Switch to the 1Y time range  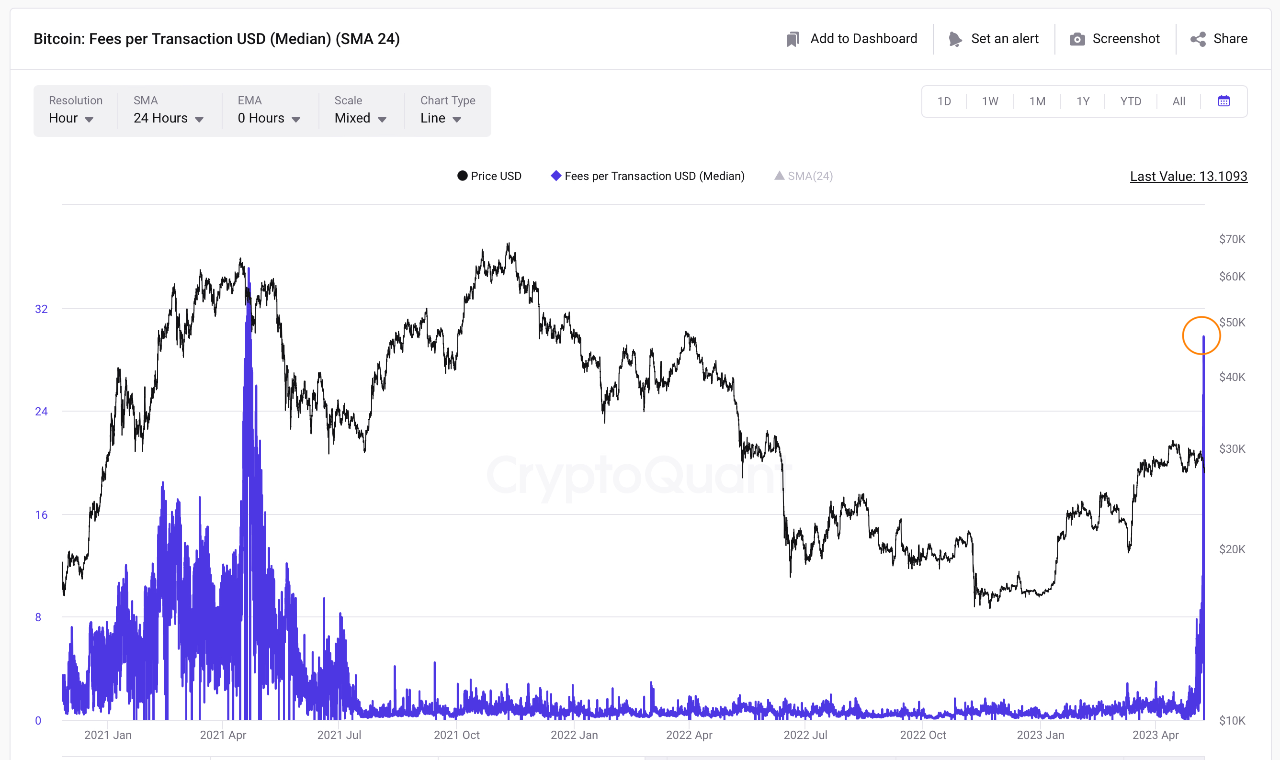1083,101
